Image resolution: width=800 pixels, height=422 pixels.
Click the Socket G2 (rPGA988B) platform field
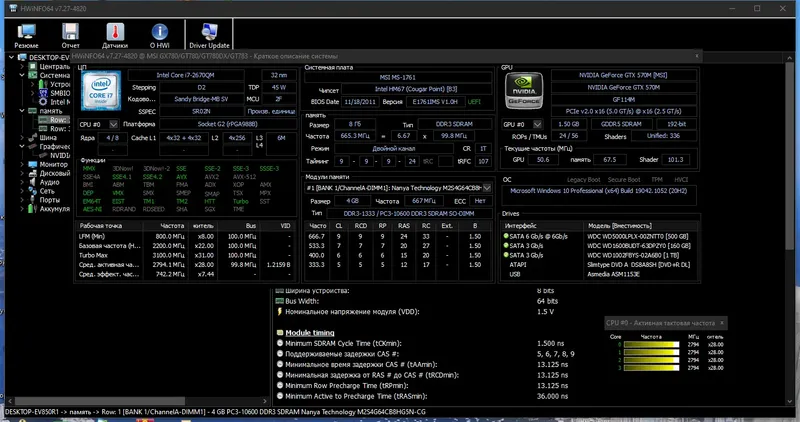tap(228, 124)
